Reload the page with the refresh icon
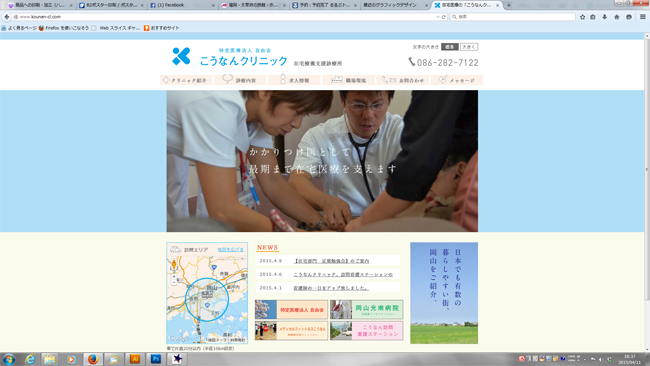The height and width of the screenshot is (366, 650). [444, 17]
